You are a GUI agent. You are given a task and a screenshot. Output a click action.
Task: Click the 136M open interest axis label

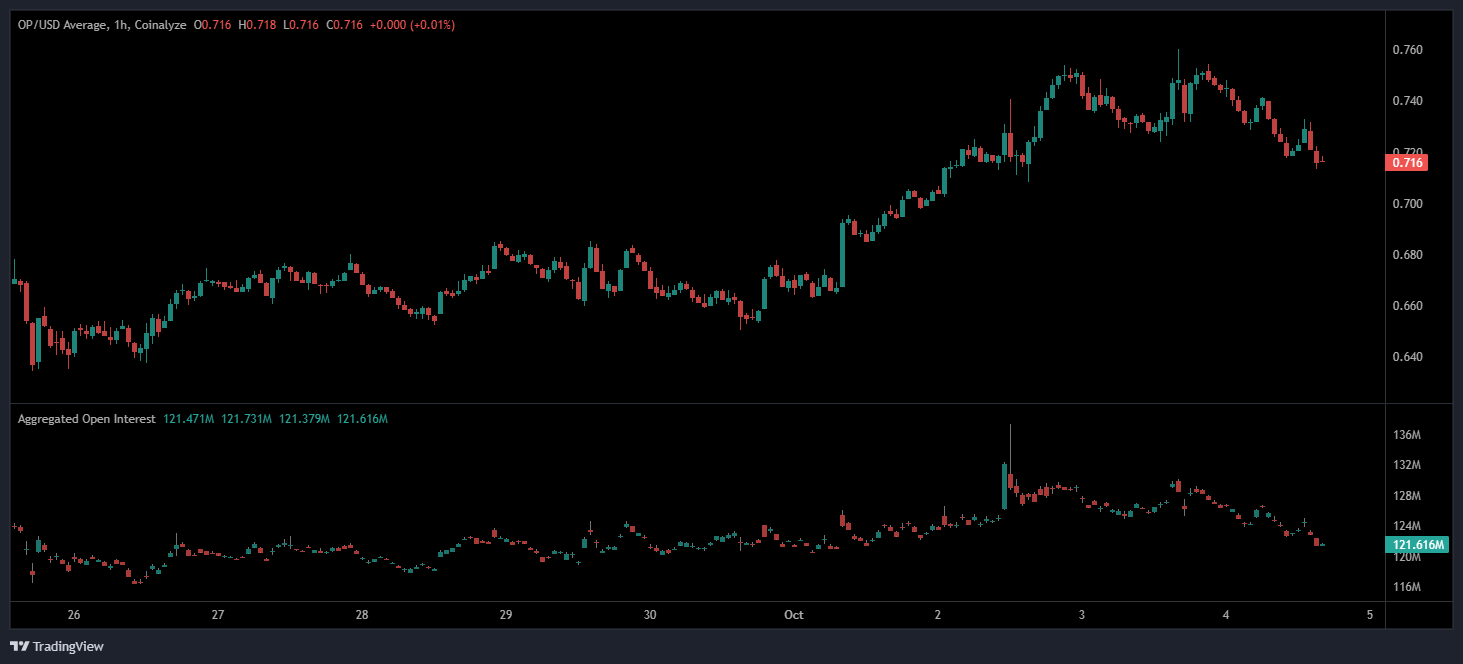coord(1407,435)
